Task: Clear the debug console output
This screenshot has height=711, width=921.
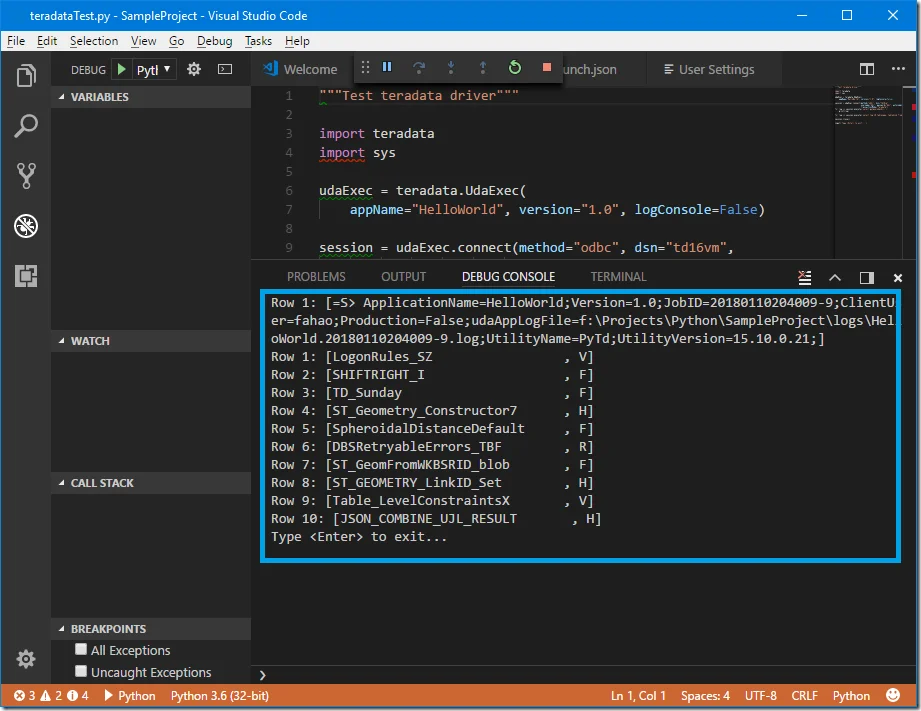Action: (x=805, y=277)
